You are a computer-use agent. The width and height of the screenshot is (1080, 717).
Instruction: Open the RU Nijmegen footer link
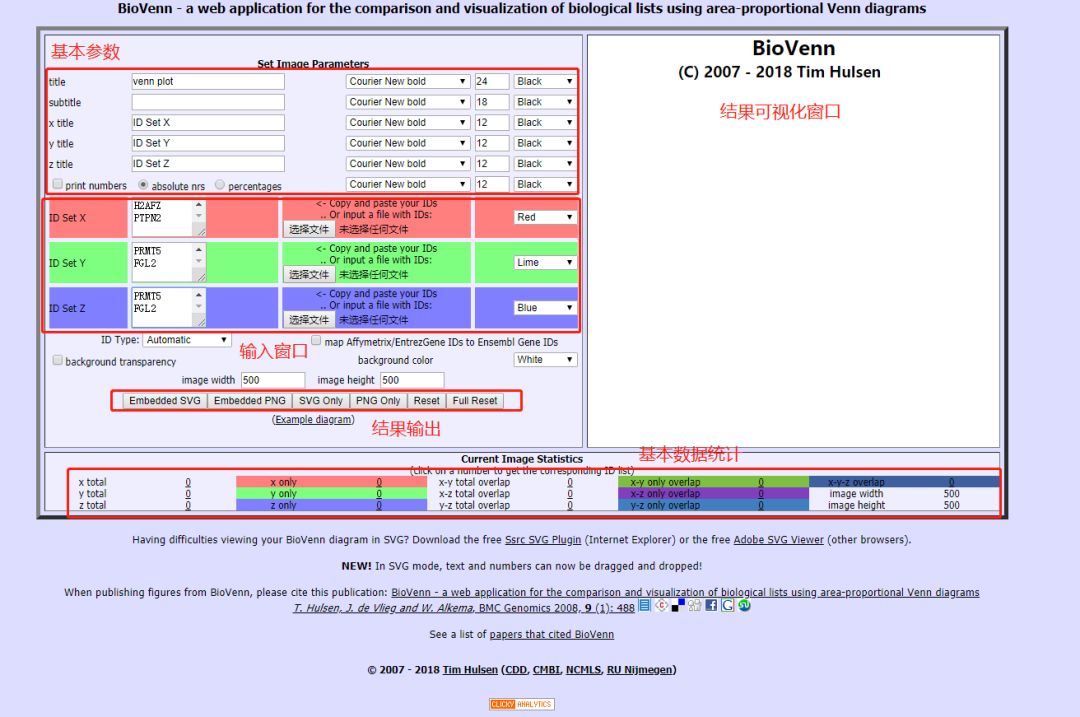click(639, 669)
